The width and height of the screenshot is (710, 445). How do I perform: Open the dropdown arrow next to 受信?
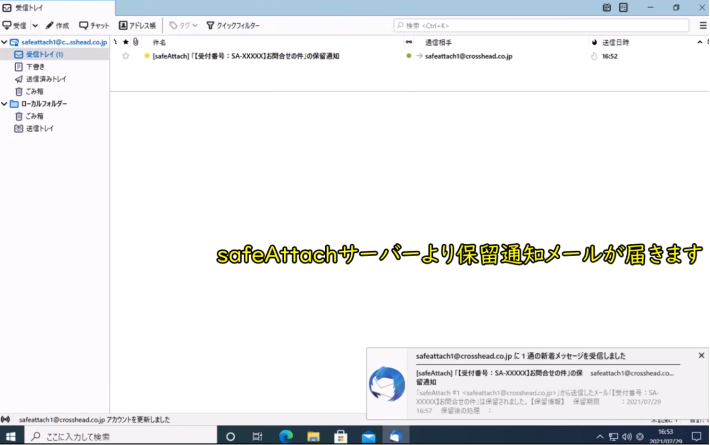point(35,25)
